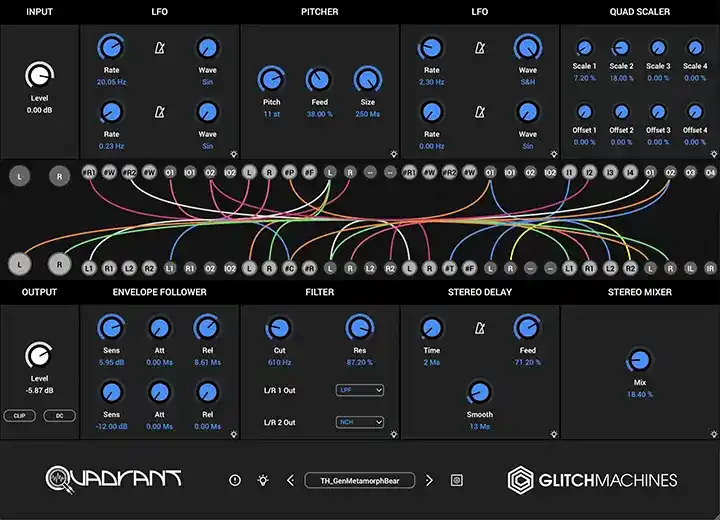Click the S&H Wave knob in second LFO
The width and height of the screenshot is (720, 520).
528,47
